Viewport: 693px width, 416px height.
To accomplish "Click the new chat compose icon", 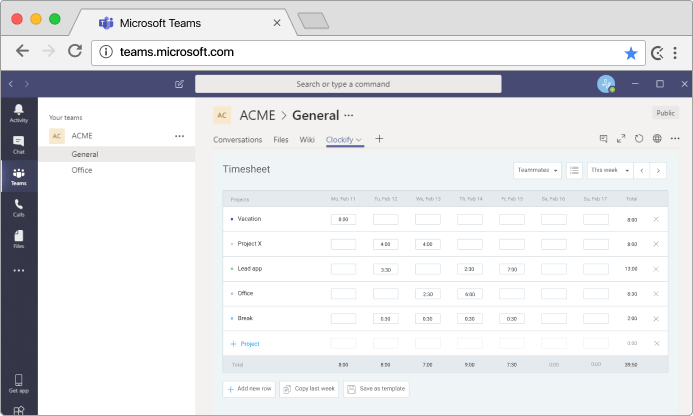I will click(179, 84).
